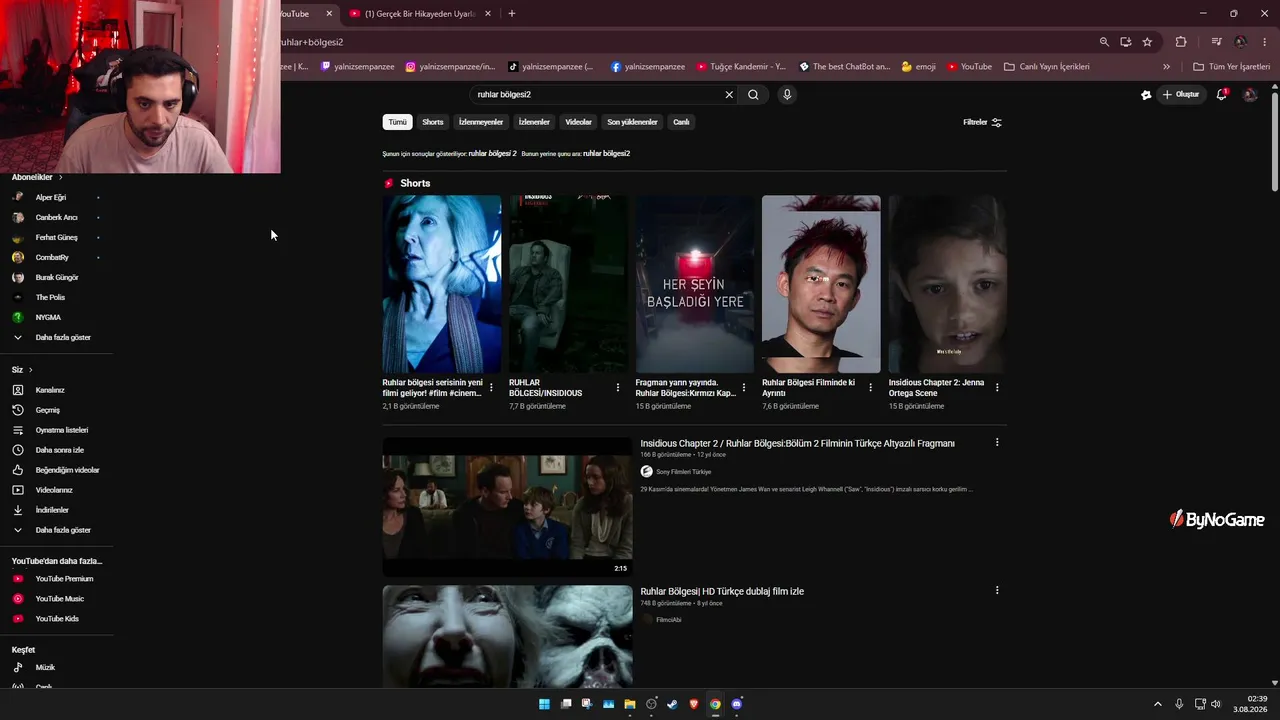Open more options for 'RUHLAR BÖLGESİ/INSIDIOUS' short
1280x720 pixels.
coord(617,387)
